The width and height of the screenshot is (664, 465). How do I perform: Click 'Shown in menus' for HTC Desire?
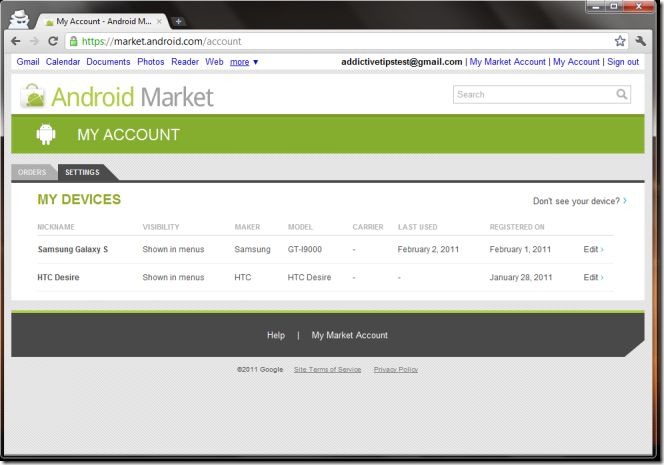coord(173,277)
